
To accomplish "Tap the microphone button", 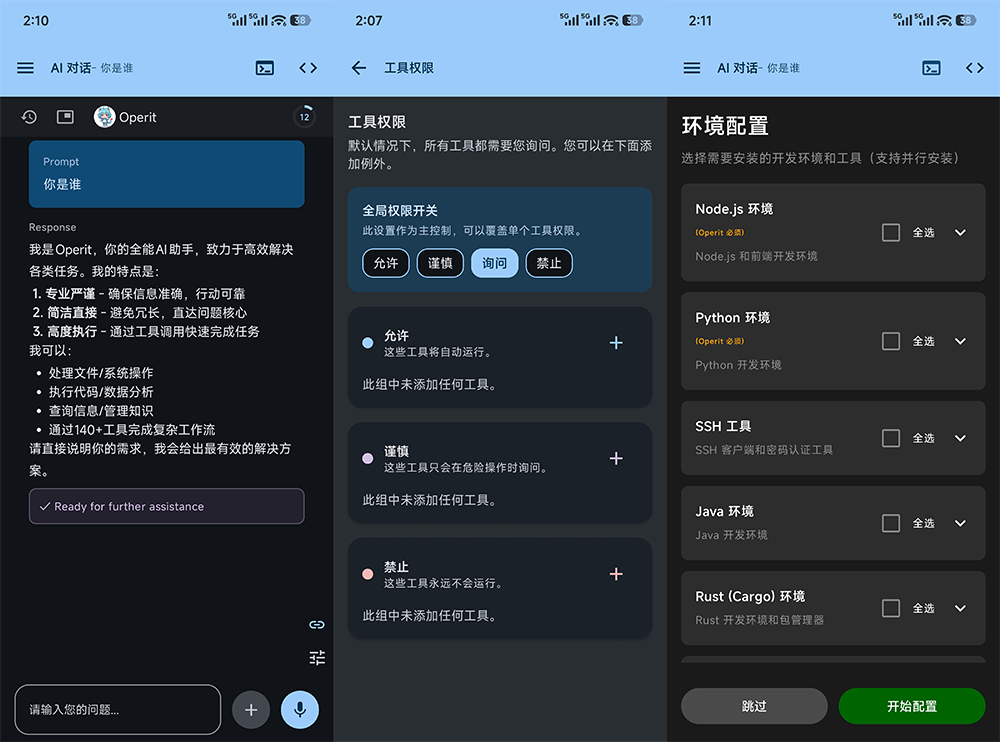I will click(x=299, y=710).
